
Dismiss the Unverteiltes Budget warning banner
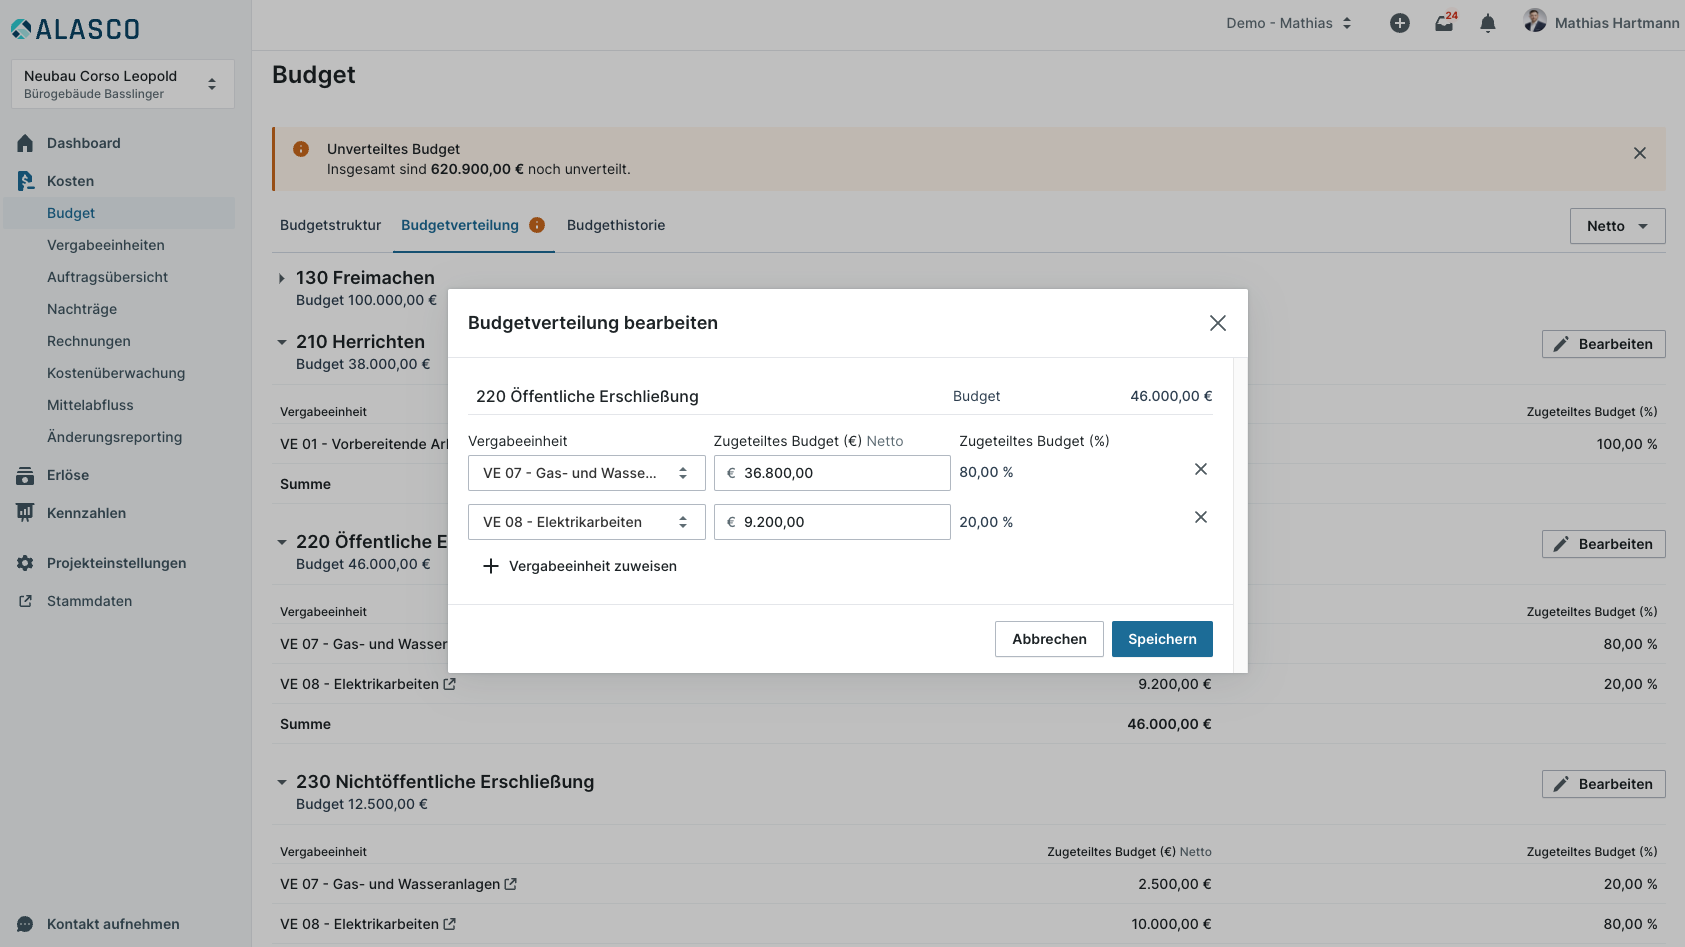(x=1640, y=153)
